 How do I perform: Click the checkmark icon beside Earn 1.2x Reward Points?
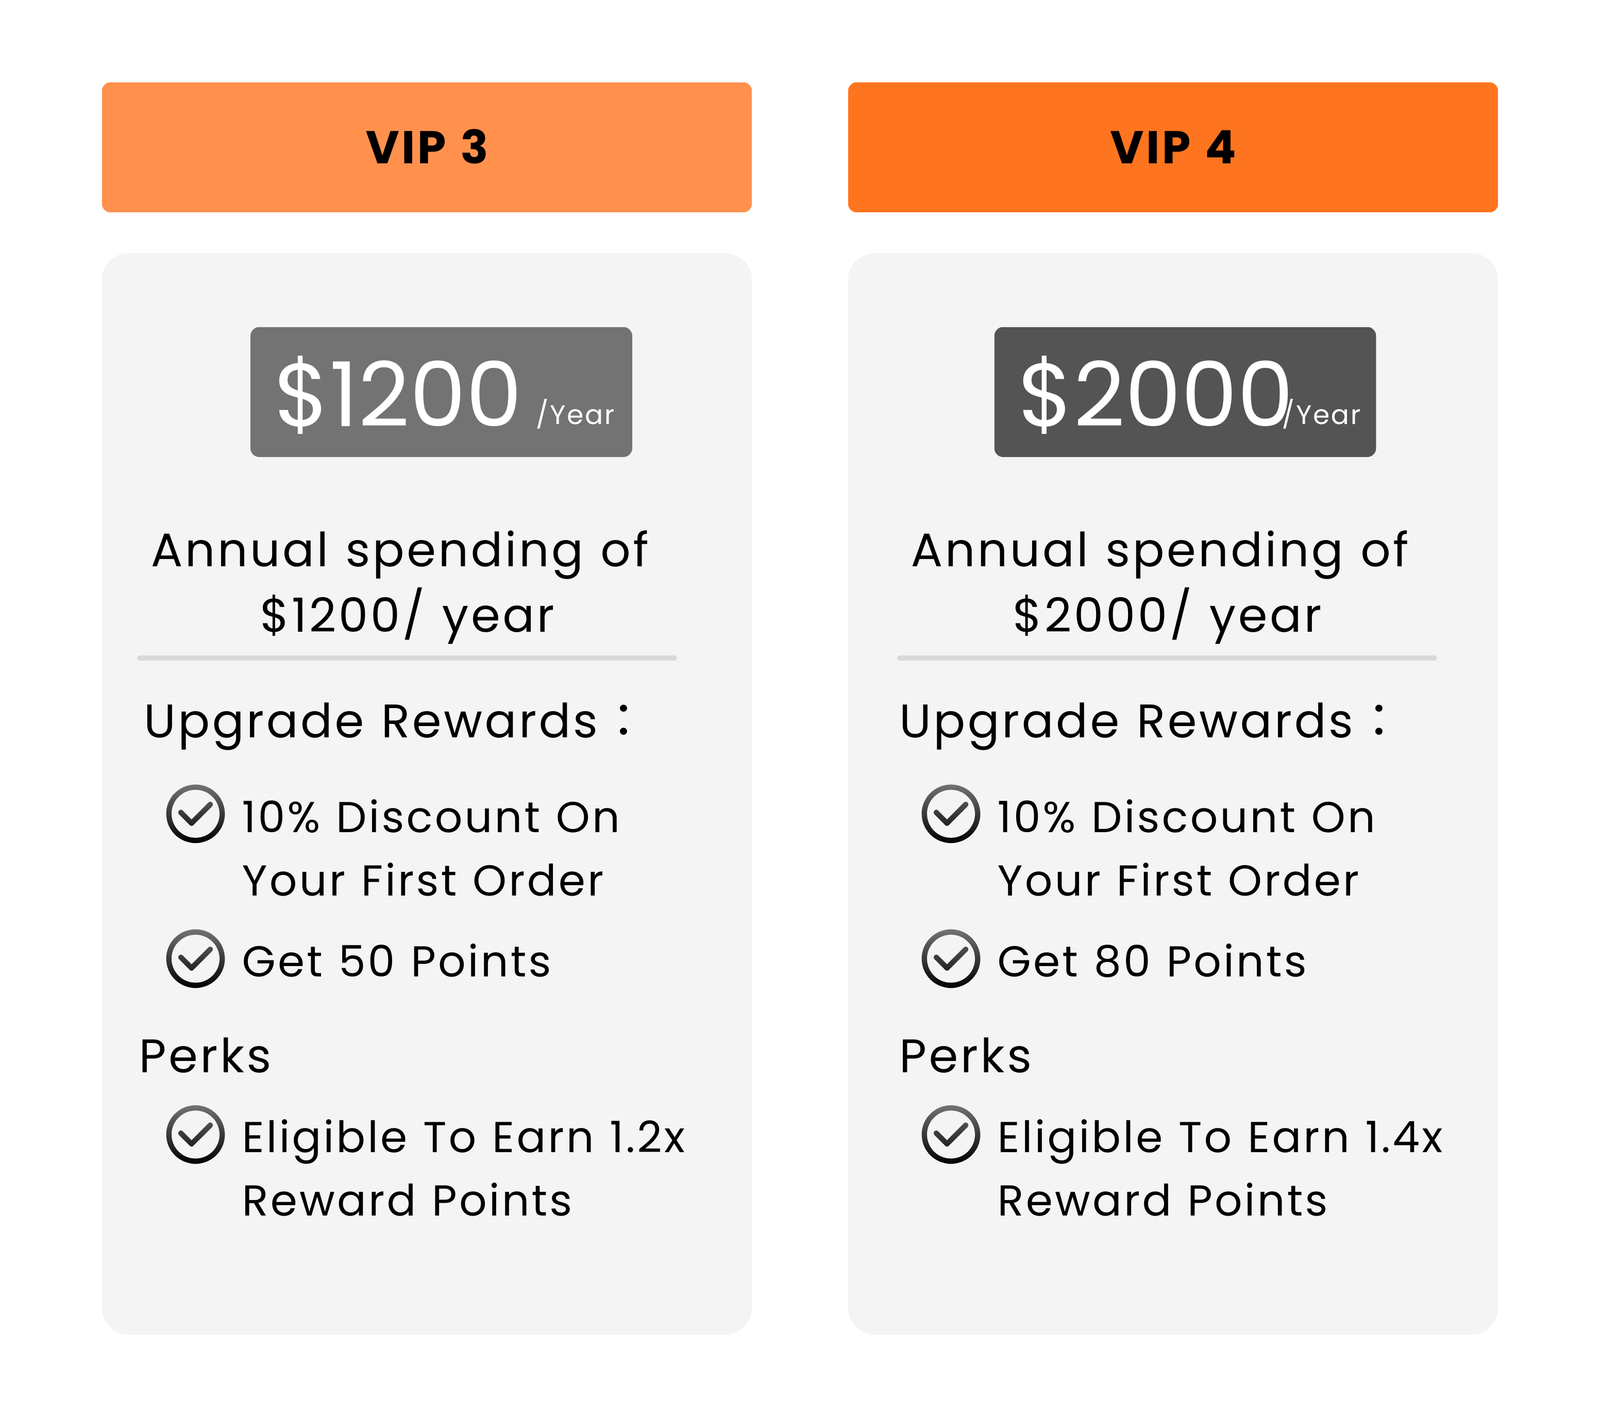pyautogui.click(x=195, y=1135)
